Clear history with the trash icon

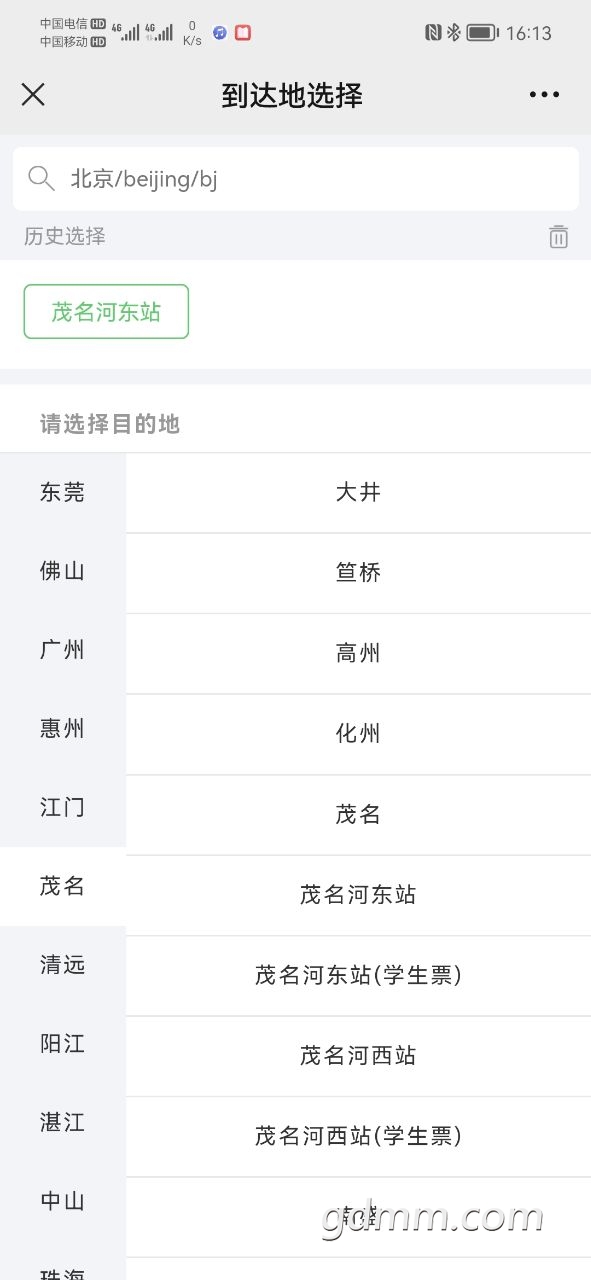(x=558, y=237)
